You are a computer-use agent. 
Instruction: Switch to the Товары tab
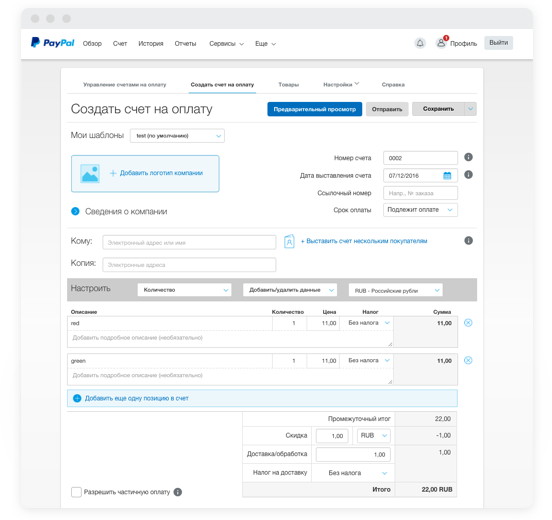(288, 84)
